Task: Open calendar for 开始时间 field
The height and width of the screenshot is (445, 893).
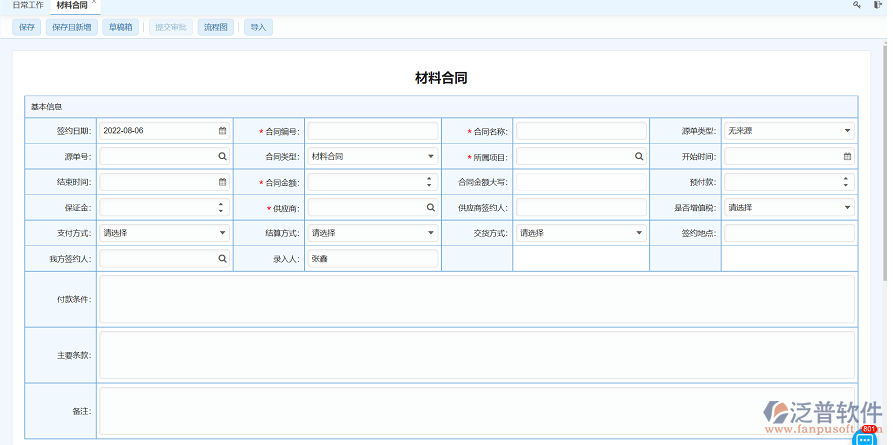Action: (x=847, y=157)
